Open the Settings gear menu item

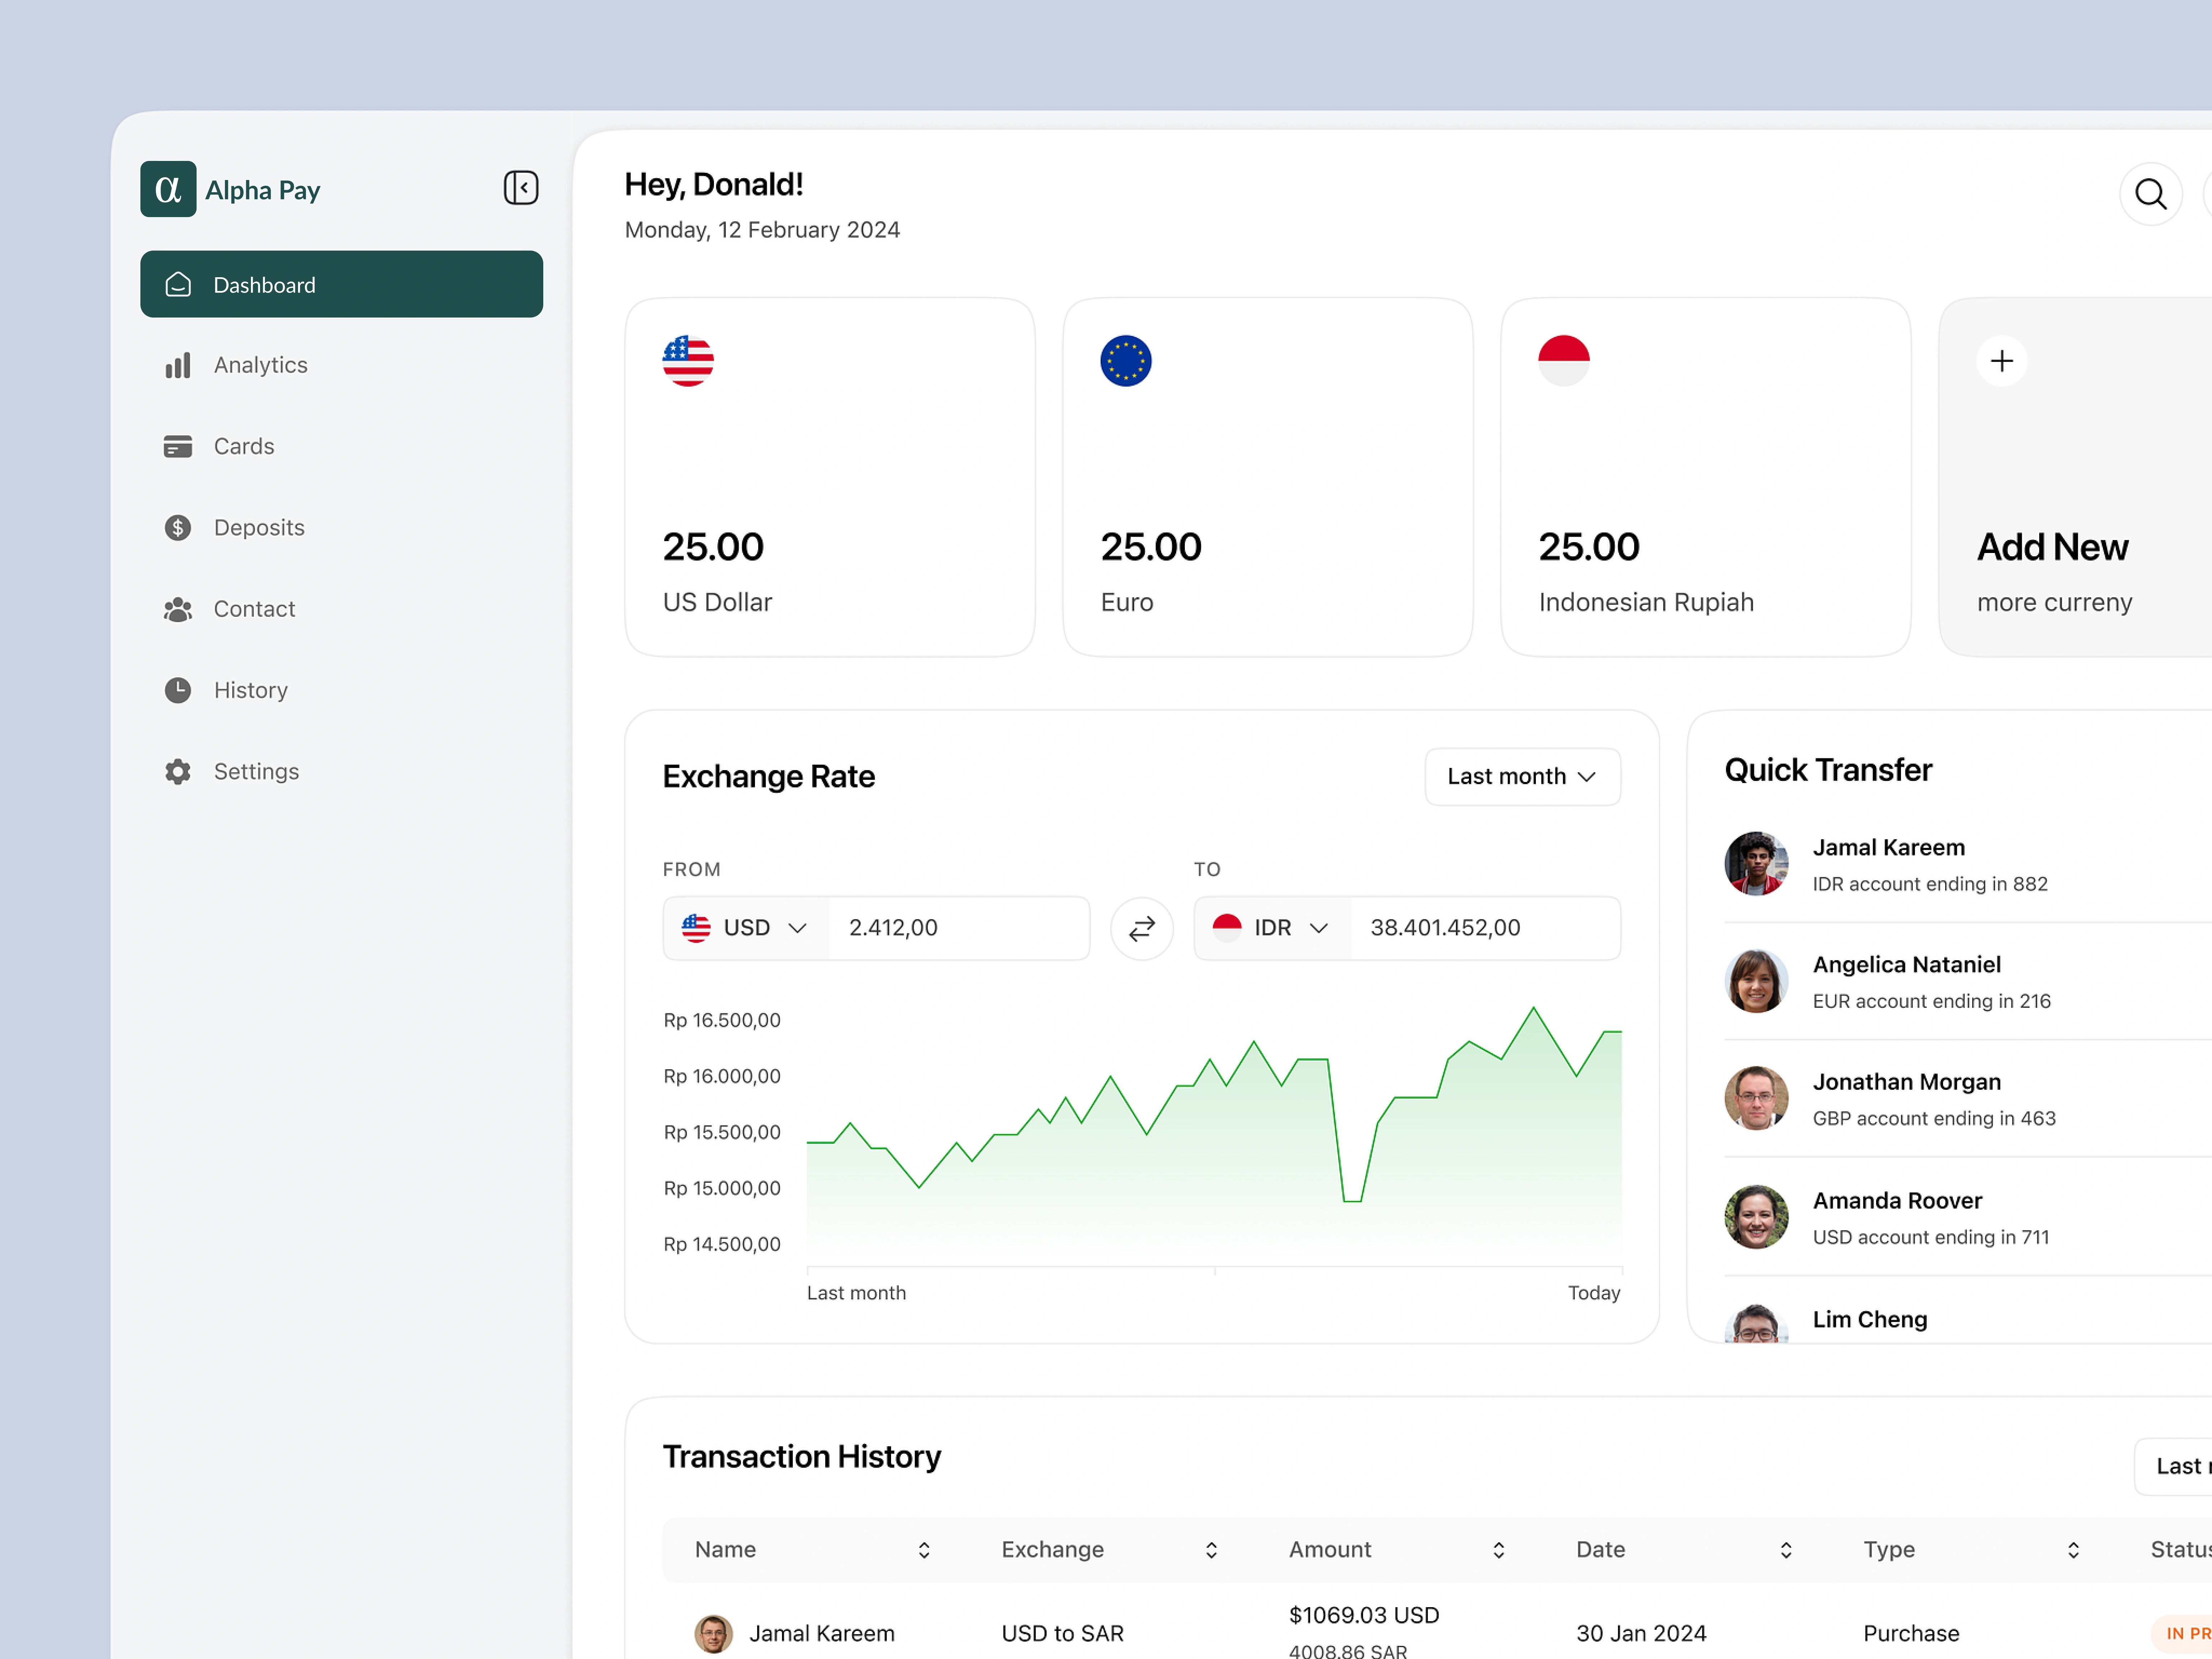pos(256,771)
